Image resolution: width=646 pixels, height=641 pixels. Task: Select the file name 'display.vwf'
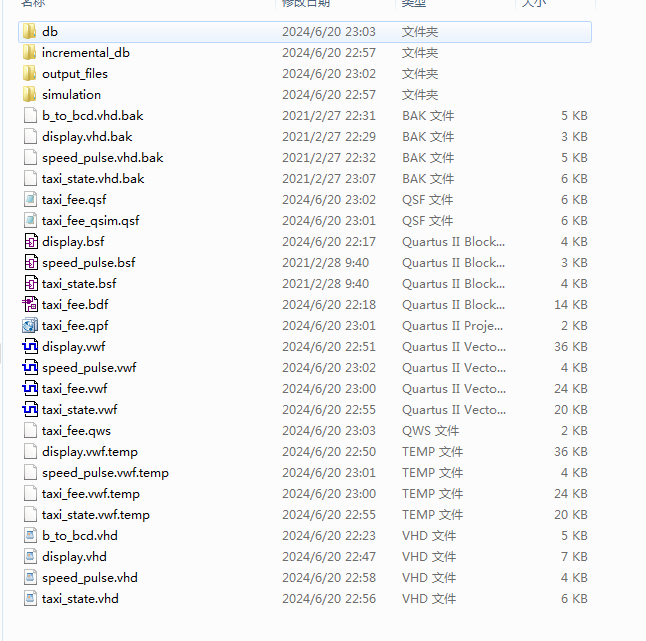(x=73, y=347)
